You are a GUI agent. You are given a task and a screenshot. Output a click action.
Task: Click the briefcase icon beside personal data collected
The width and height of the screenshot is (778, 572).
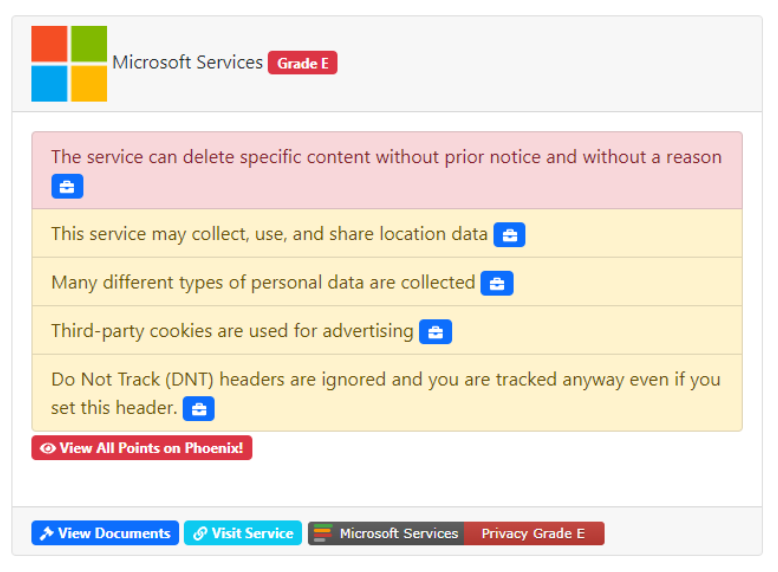[497, 283]
